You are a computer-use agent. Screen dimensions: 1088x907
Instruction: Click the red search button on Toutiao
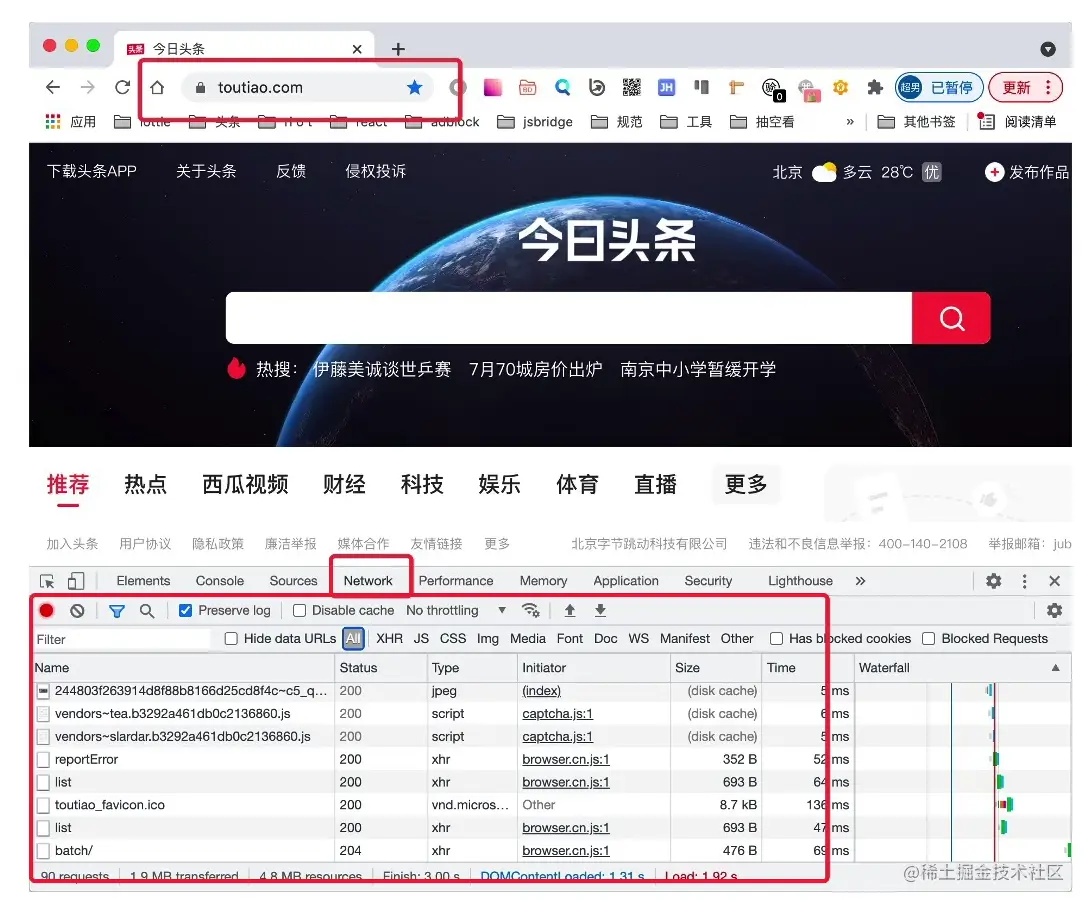[x=951, y=319]
